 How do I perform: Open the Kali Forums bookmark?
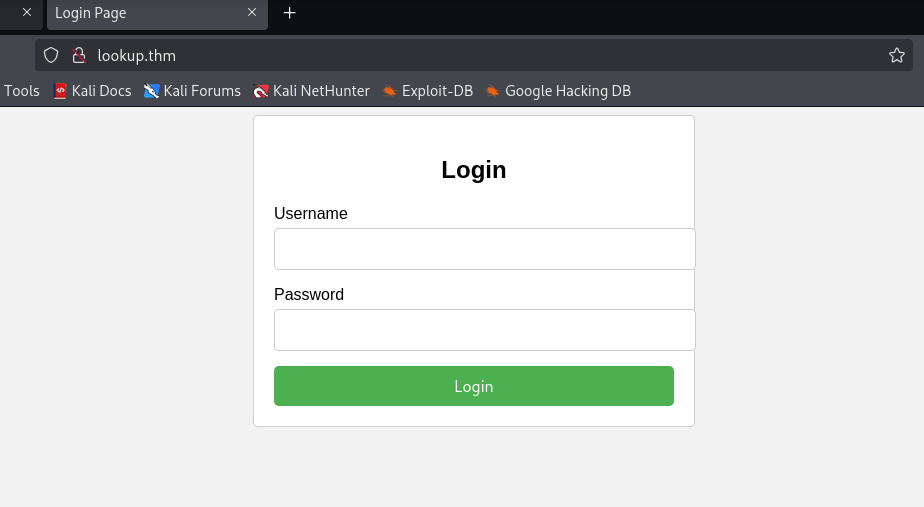click(x=192, y=91)
